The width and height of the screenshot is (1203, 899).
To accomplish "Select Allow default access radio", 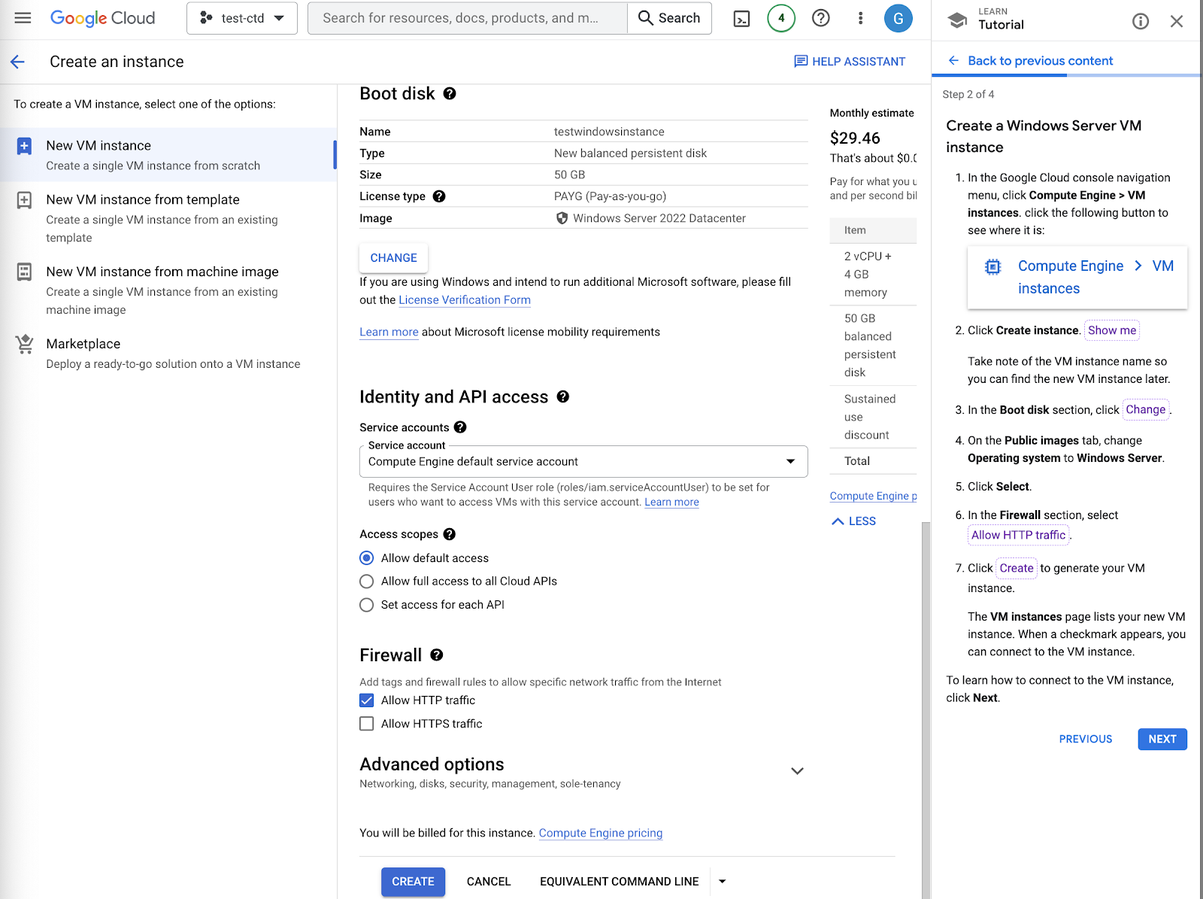I will click(367, 558).
